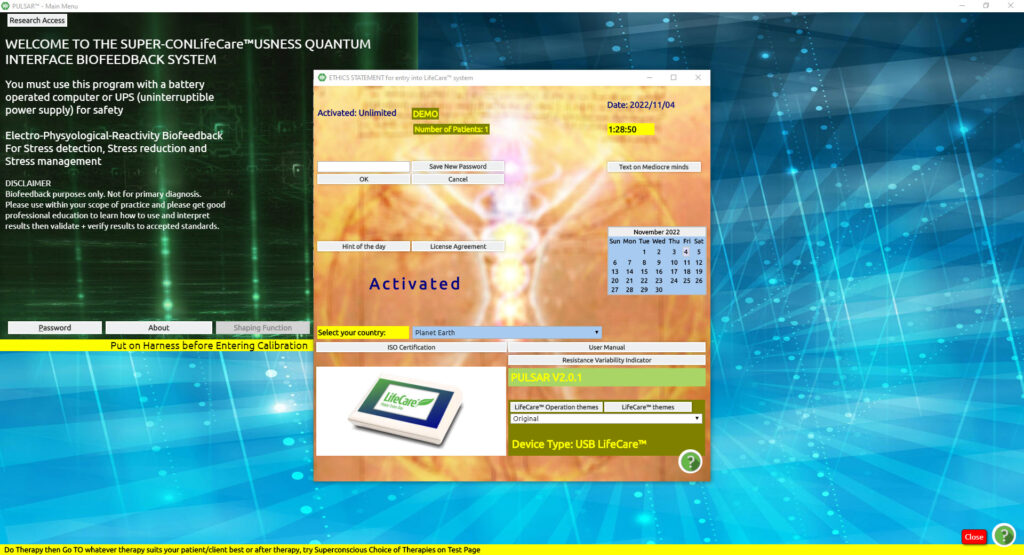Image resolution: width=1024 pixels, height=555 pixels.
Task: Select the LifeCare Operation themes tab
Action: point(555,407)
